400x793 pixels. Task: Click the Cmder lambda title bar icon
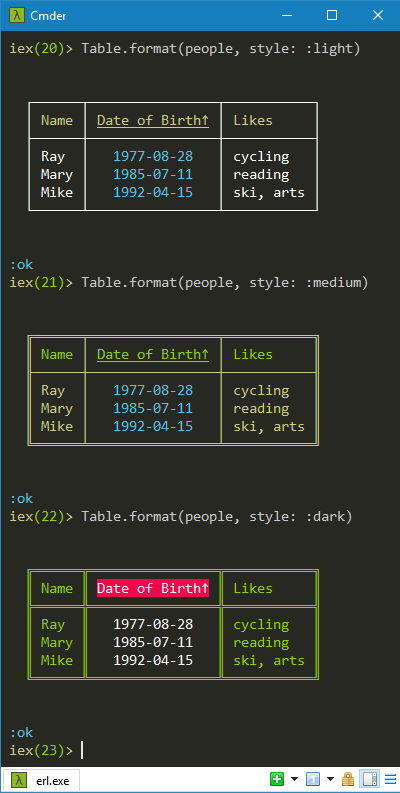pyautogui.click(x=17, y=16)
